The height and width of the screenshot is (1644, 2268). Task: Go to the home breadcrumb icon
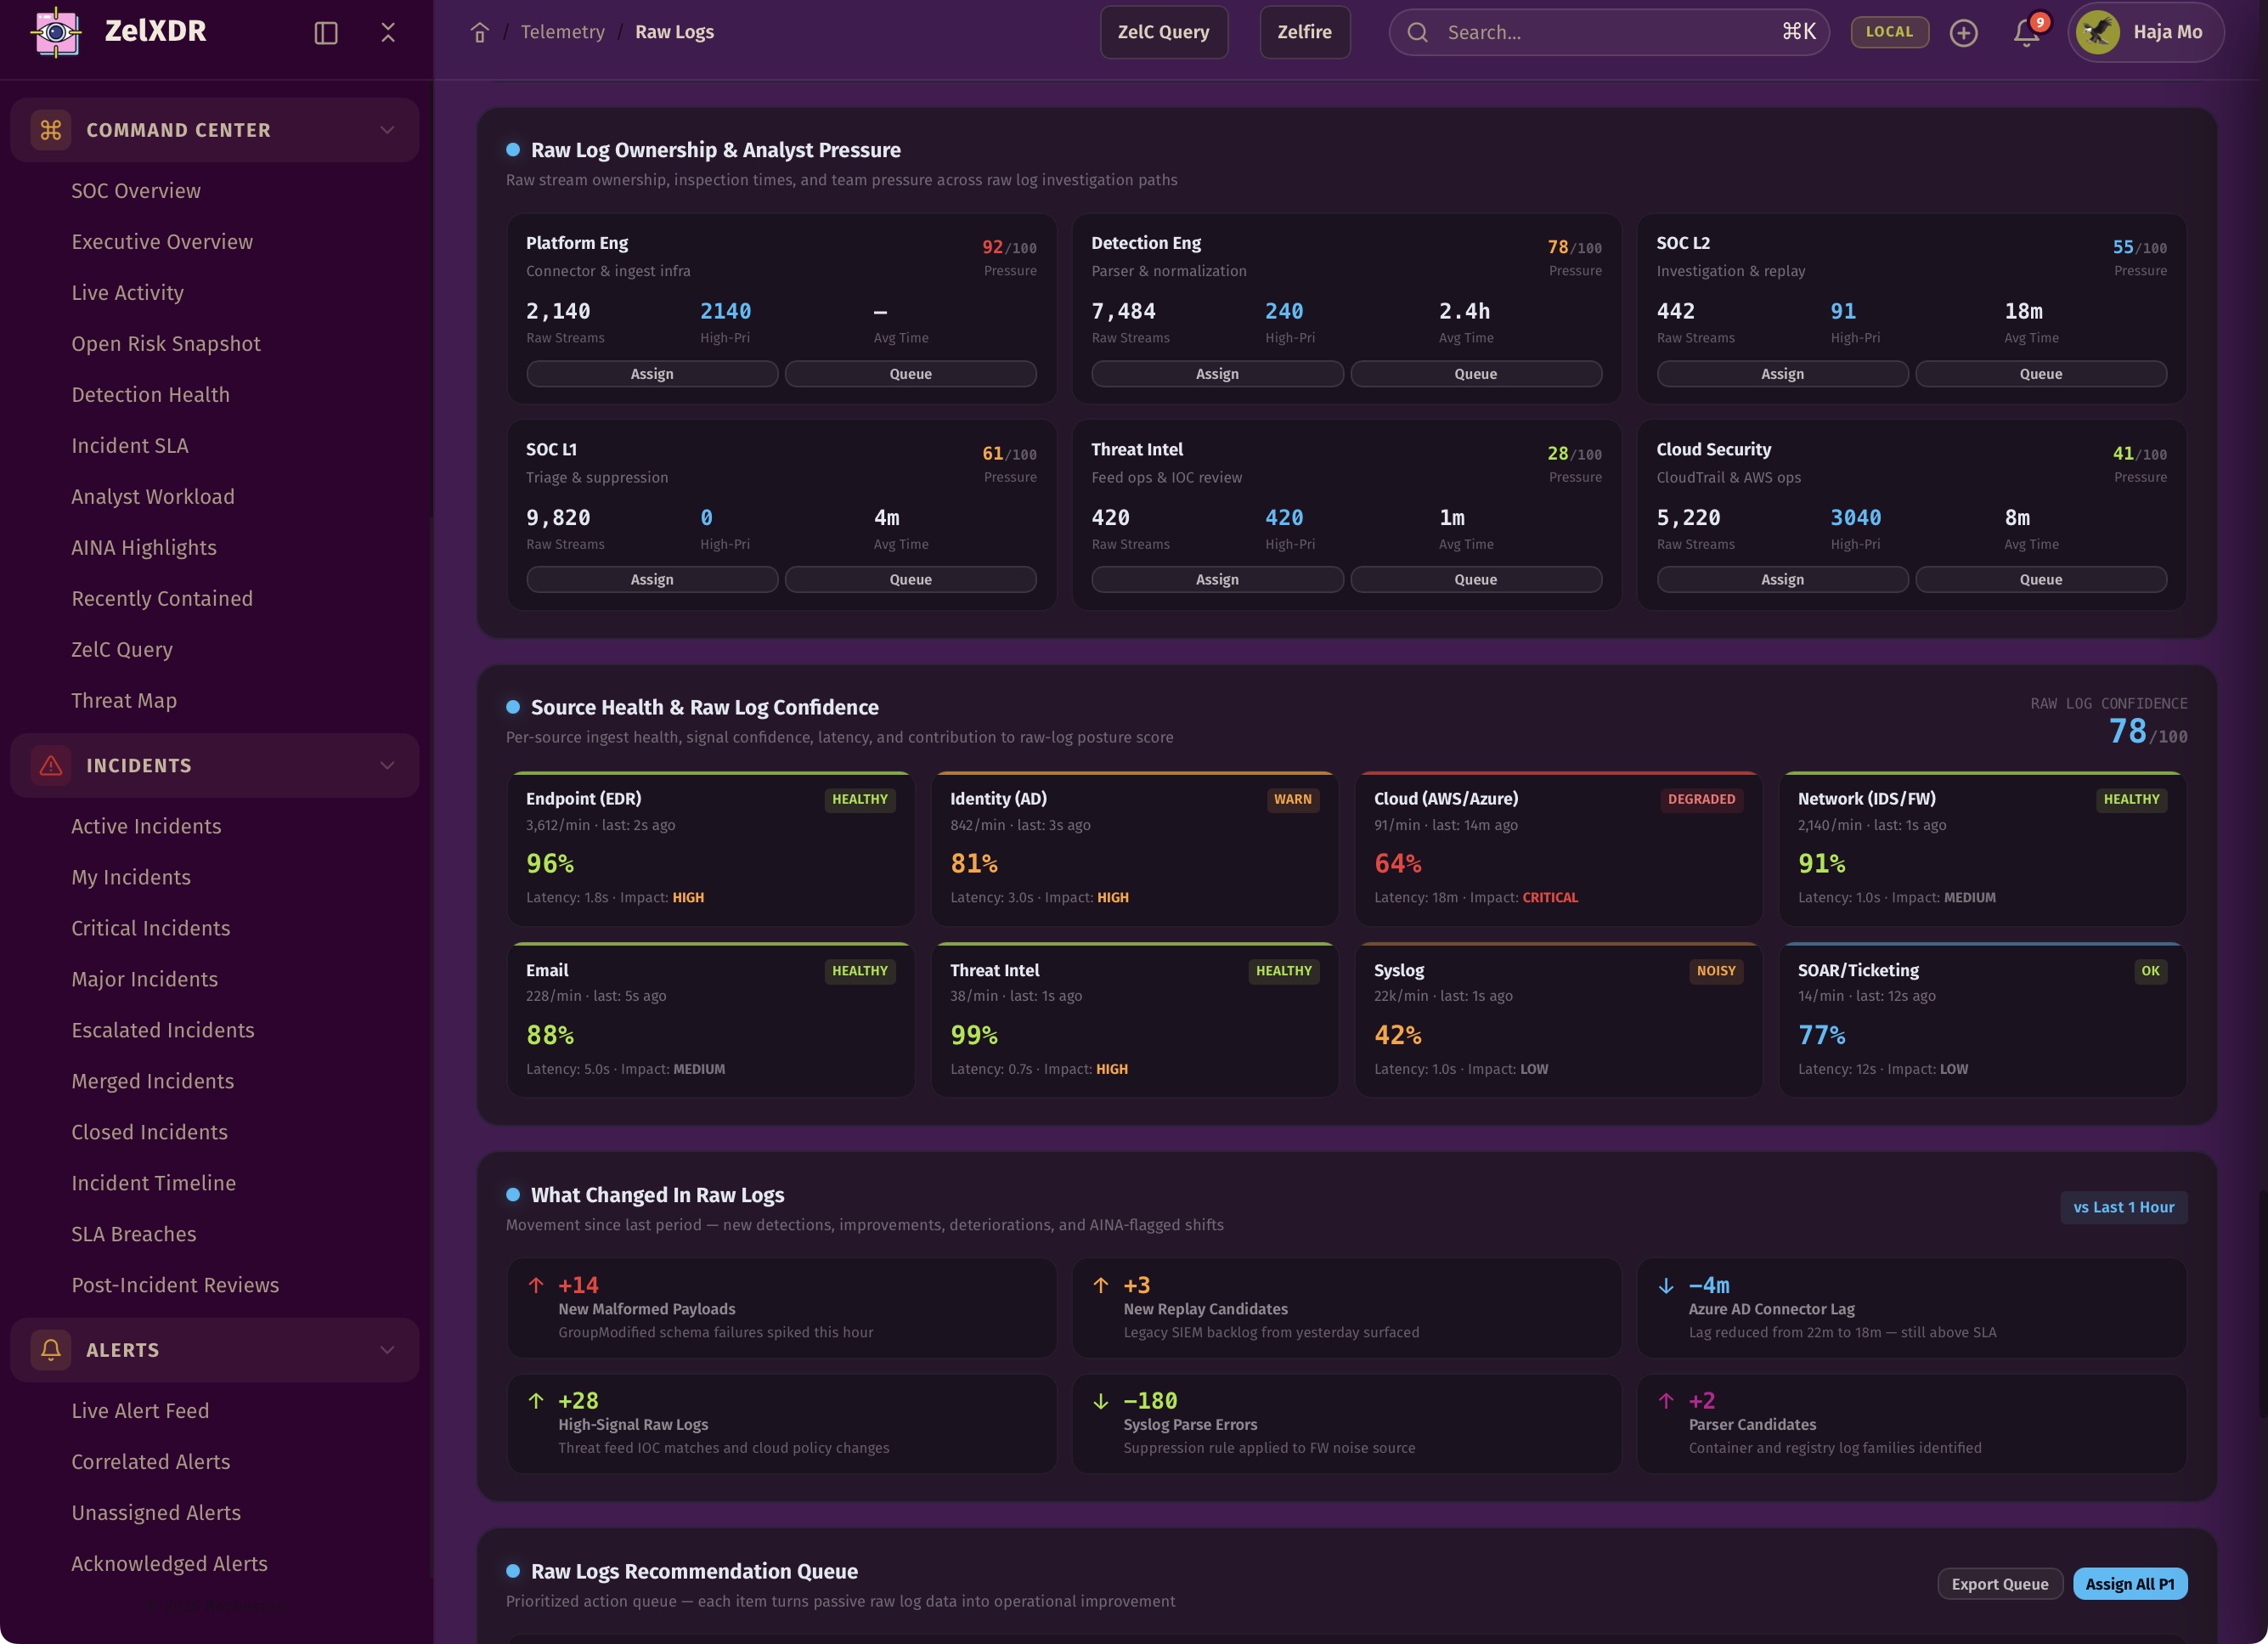(480, 33)
